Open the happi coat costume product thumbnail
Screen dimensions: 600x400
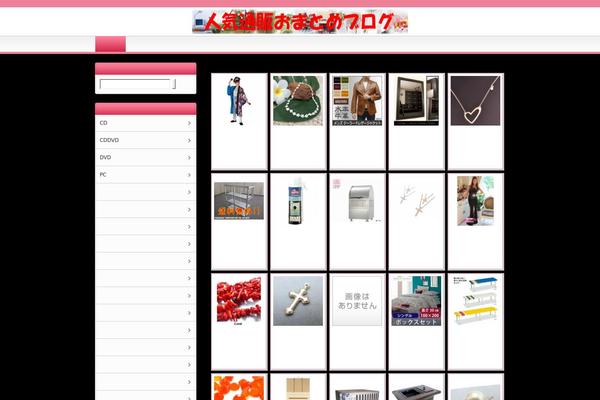pyautogui.click(x=239, y=101)
